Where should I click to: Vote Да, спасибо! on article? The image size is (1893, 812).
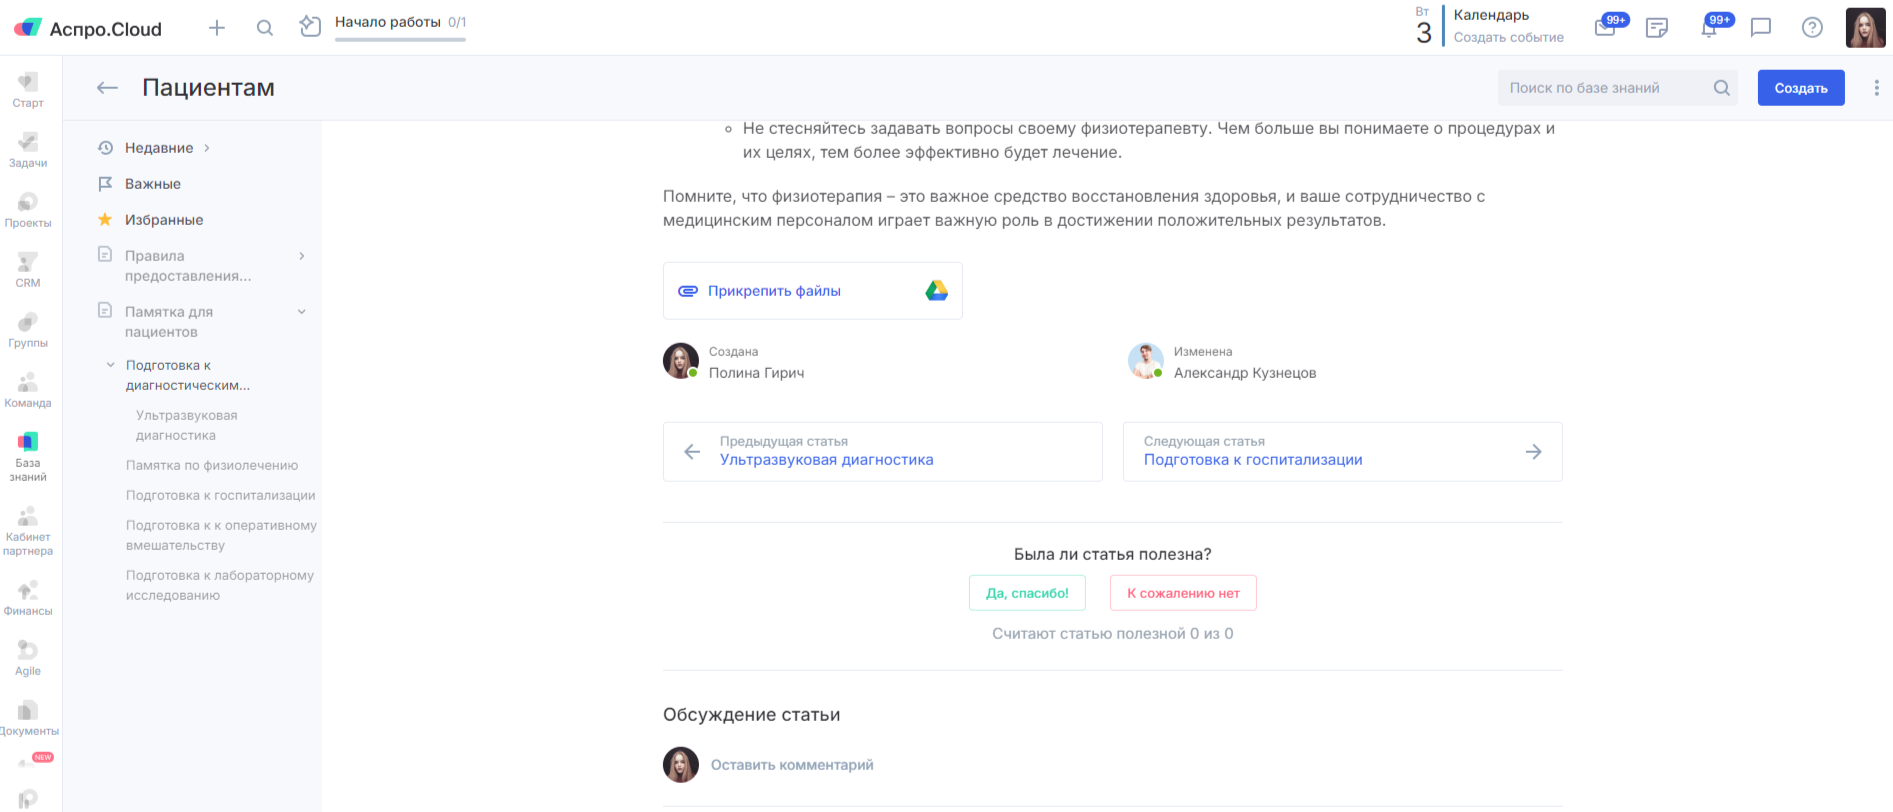pyautogui.click(x=1027, y=593)
